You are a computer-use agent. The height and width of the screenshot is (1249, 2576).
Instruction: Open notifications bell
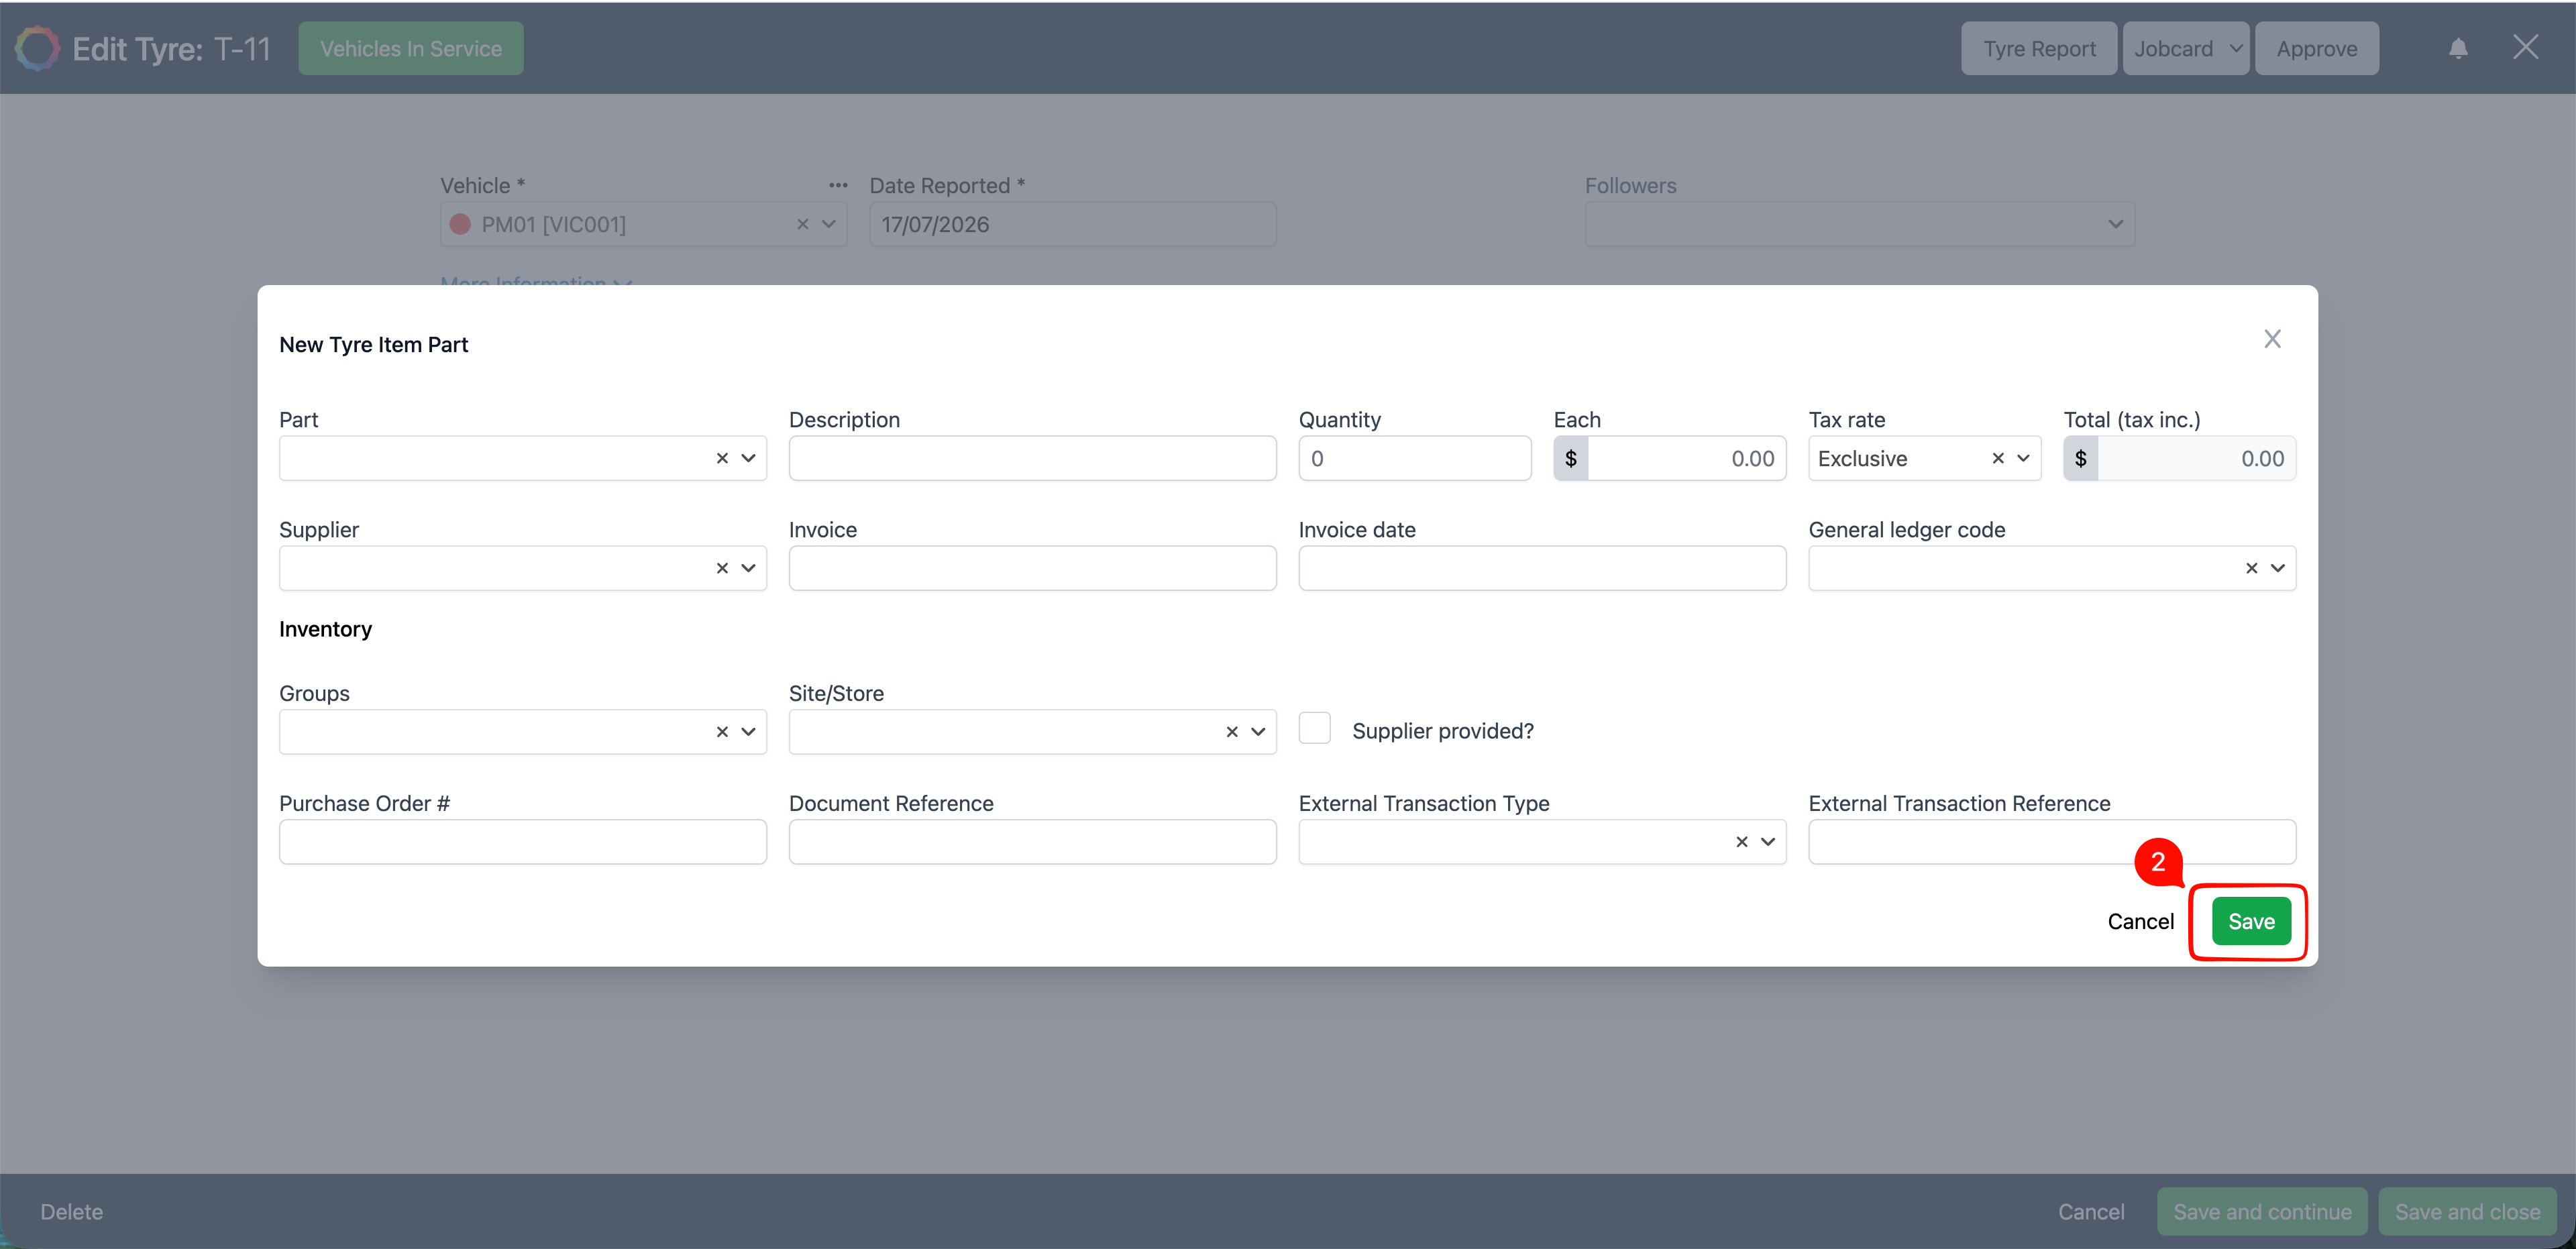(2458, 48)
